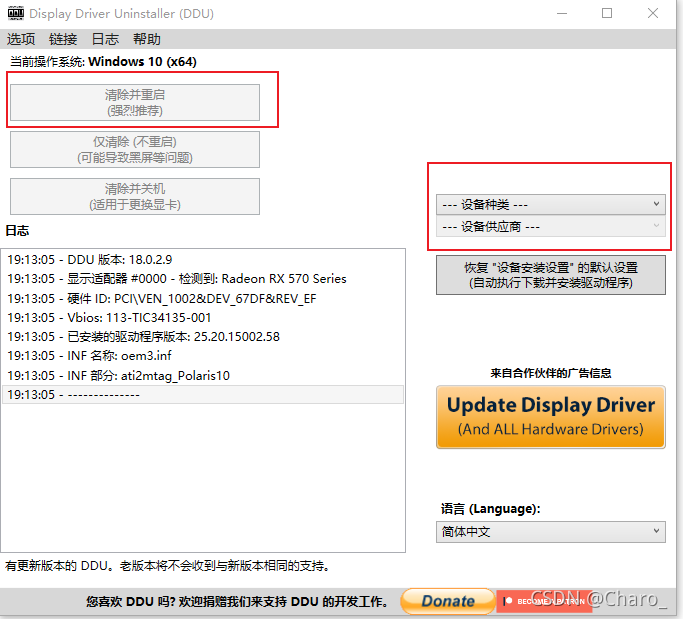This screenshot has height=619, width=683.
Task: Click the 清除并关机 button
Action: [135, 196]
